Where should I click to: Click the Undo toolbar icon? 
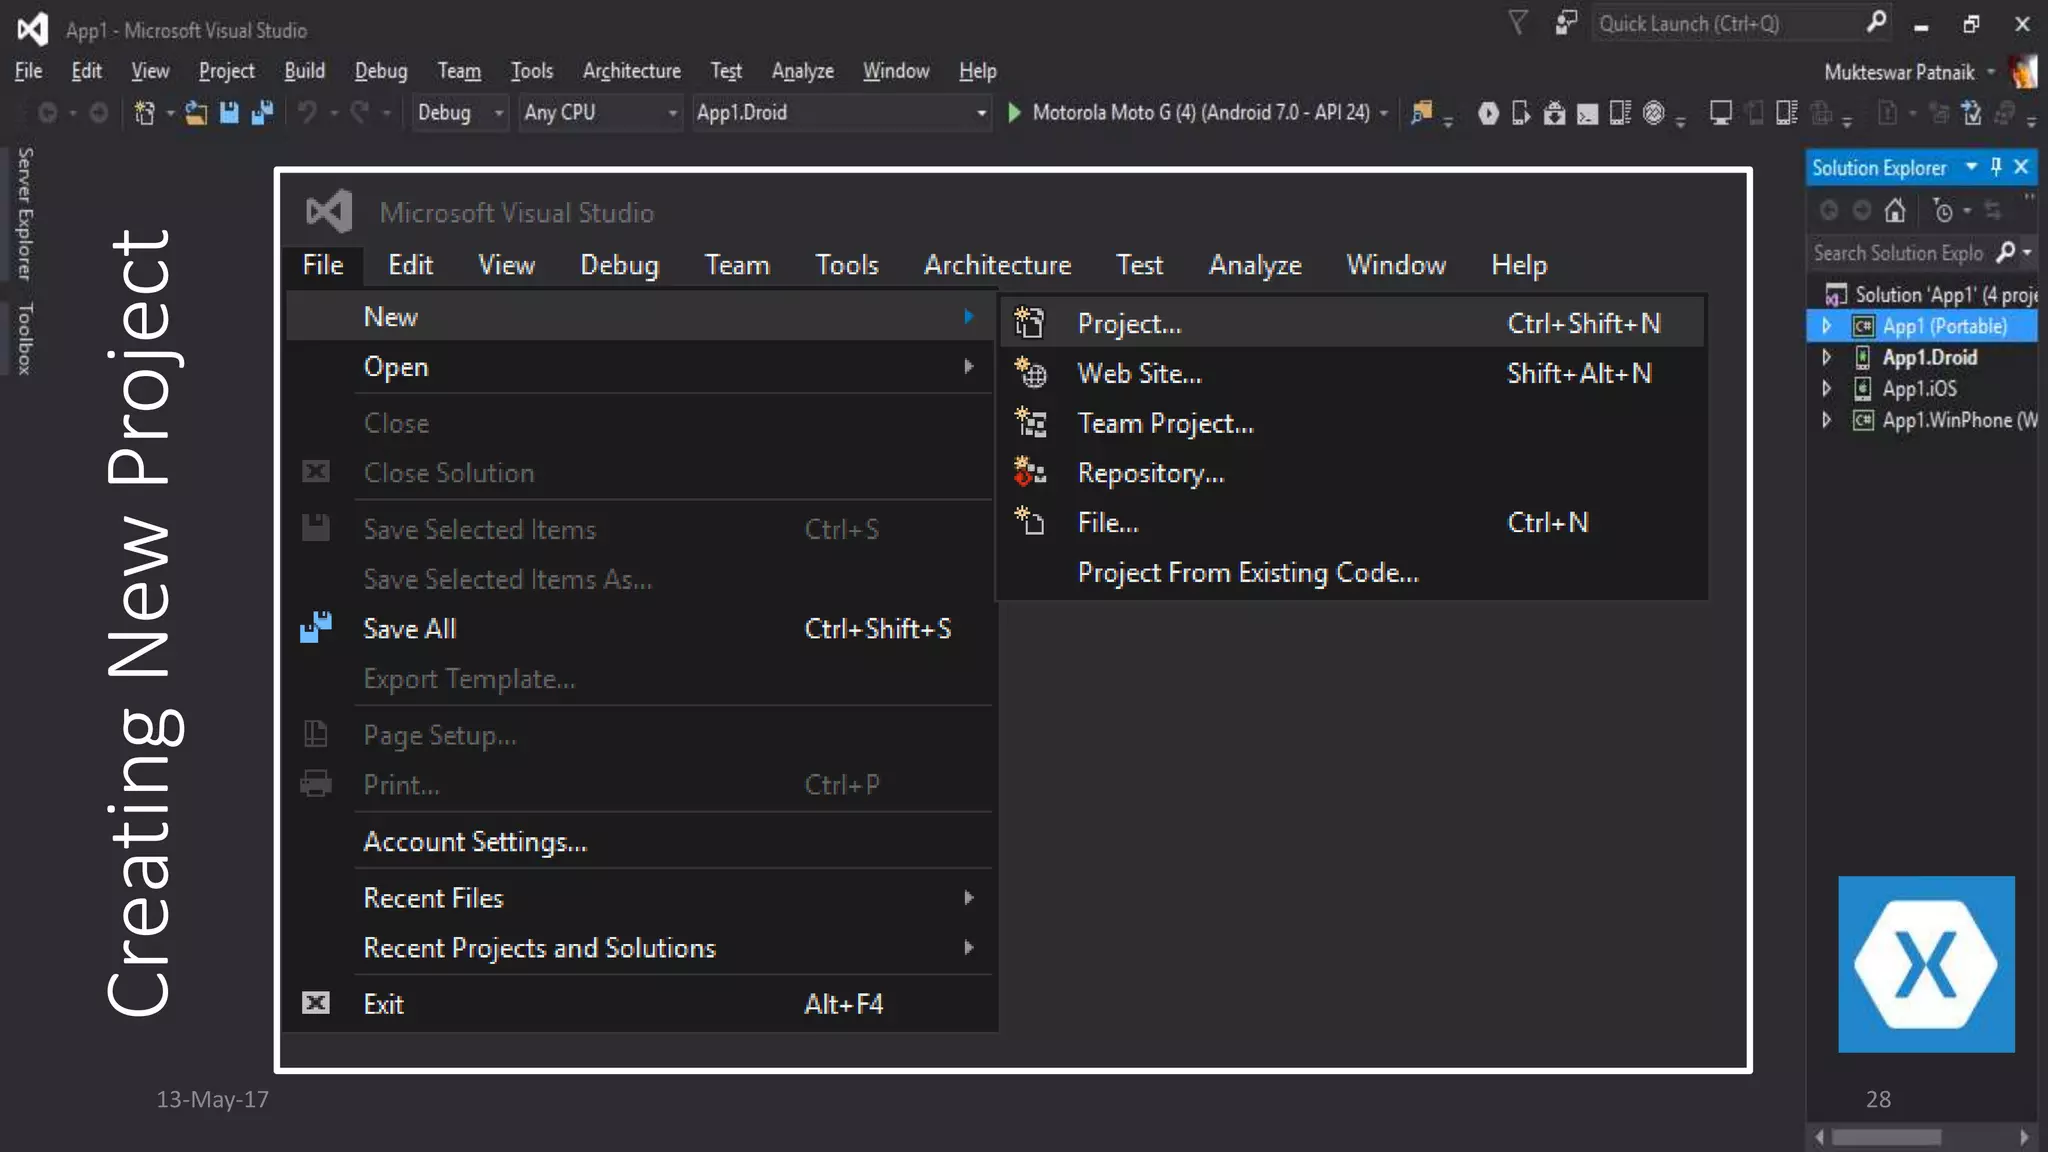(308, 113)
